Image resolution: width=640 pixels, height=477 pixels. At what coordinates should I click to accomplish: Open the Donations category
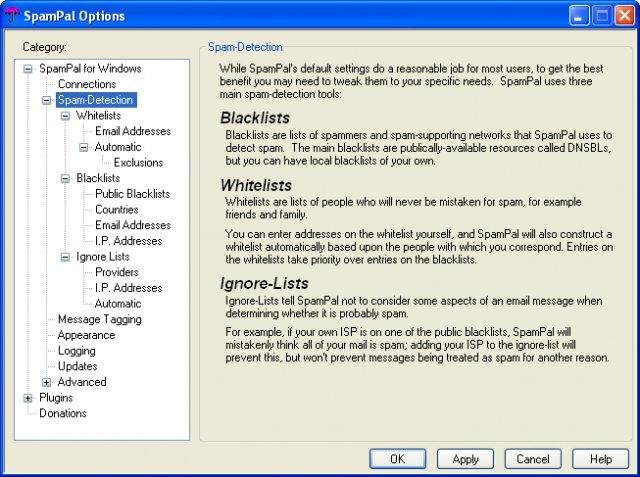(x=63, y=413)
